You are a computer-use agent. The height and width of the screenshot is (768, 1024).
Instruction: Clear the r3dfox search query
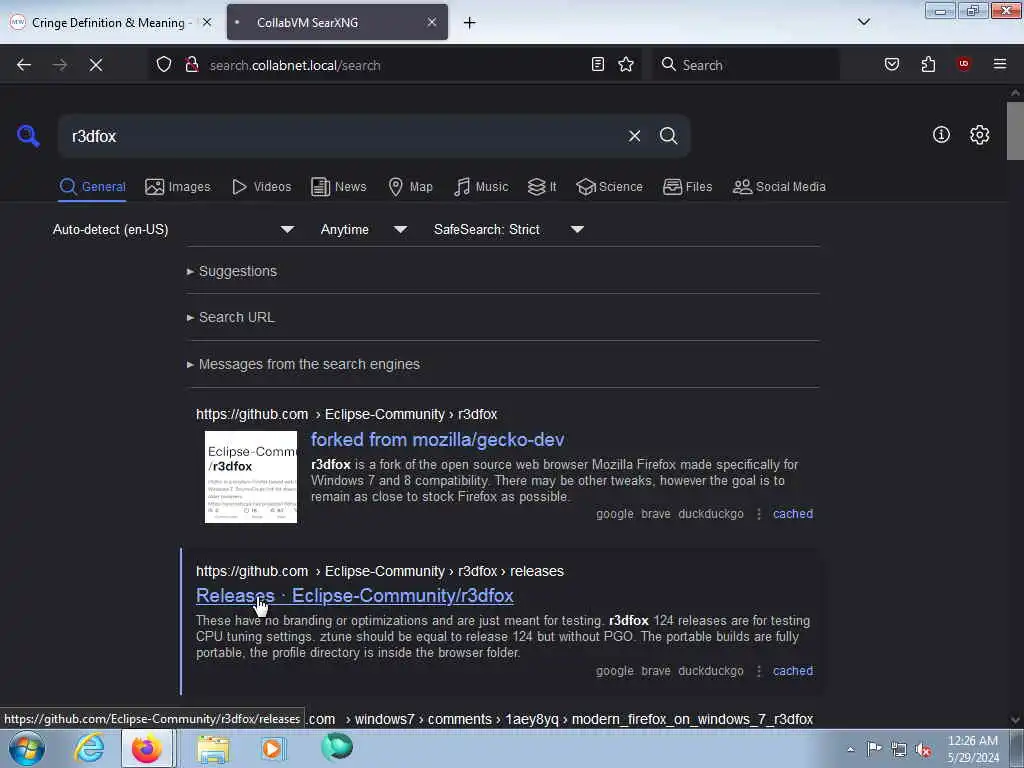634,136
